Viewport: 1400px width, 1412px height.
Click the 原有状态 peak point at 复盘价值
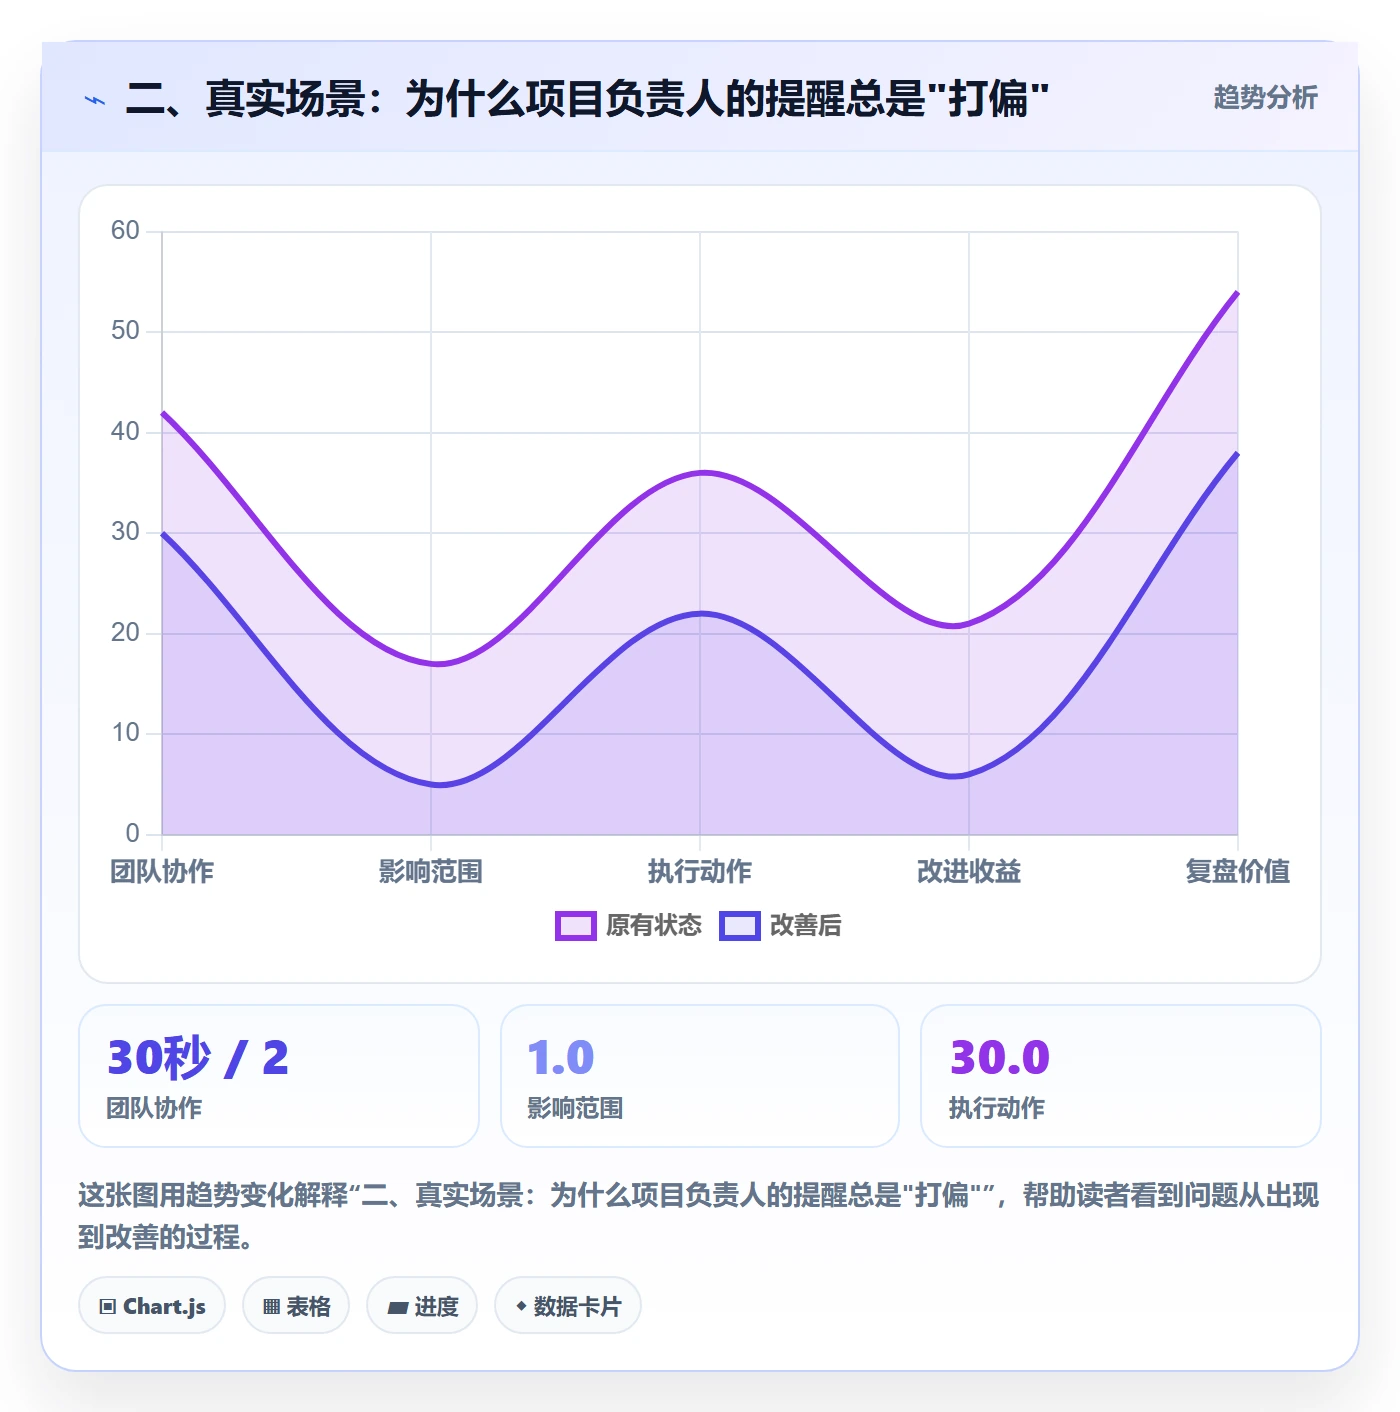pyautogui.click(x=1238, y=292)
